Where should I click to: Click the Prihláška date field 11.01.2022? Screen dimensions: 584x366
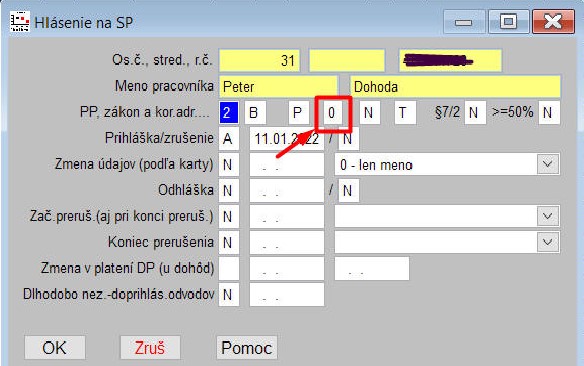[x=286, y=139]
